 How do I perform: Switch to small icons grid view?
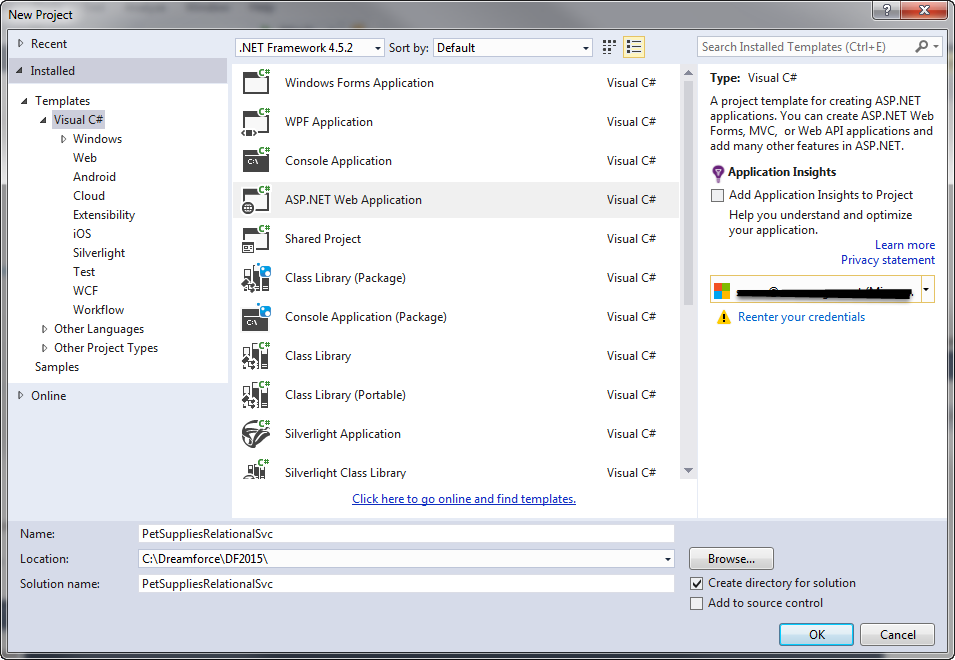point(610,47)
